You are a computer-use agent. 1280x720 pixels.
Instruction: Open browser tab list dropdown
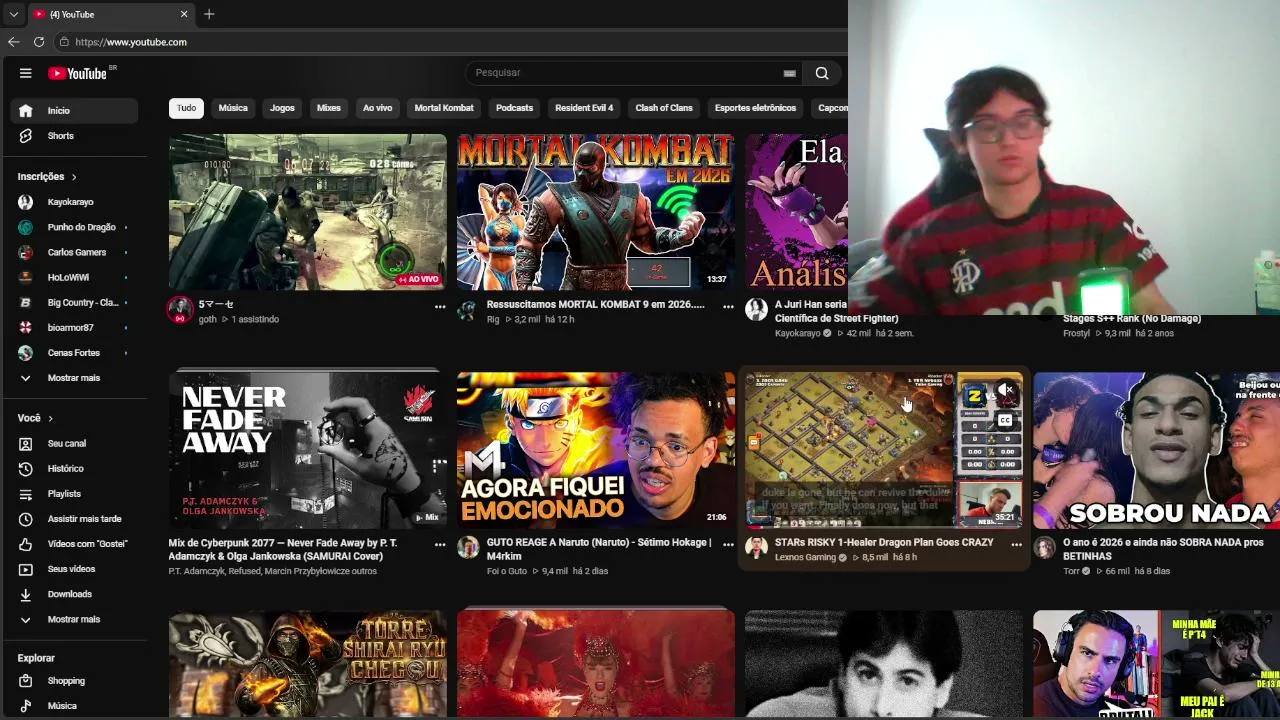[x=13, y=14]
